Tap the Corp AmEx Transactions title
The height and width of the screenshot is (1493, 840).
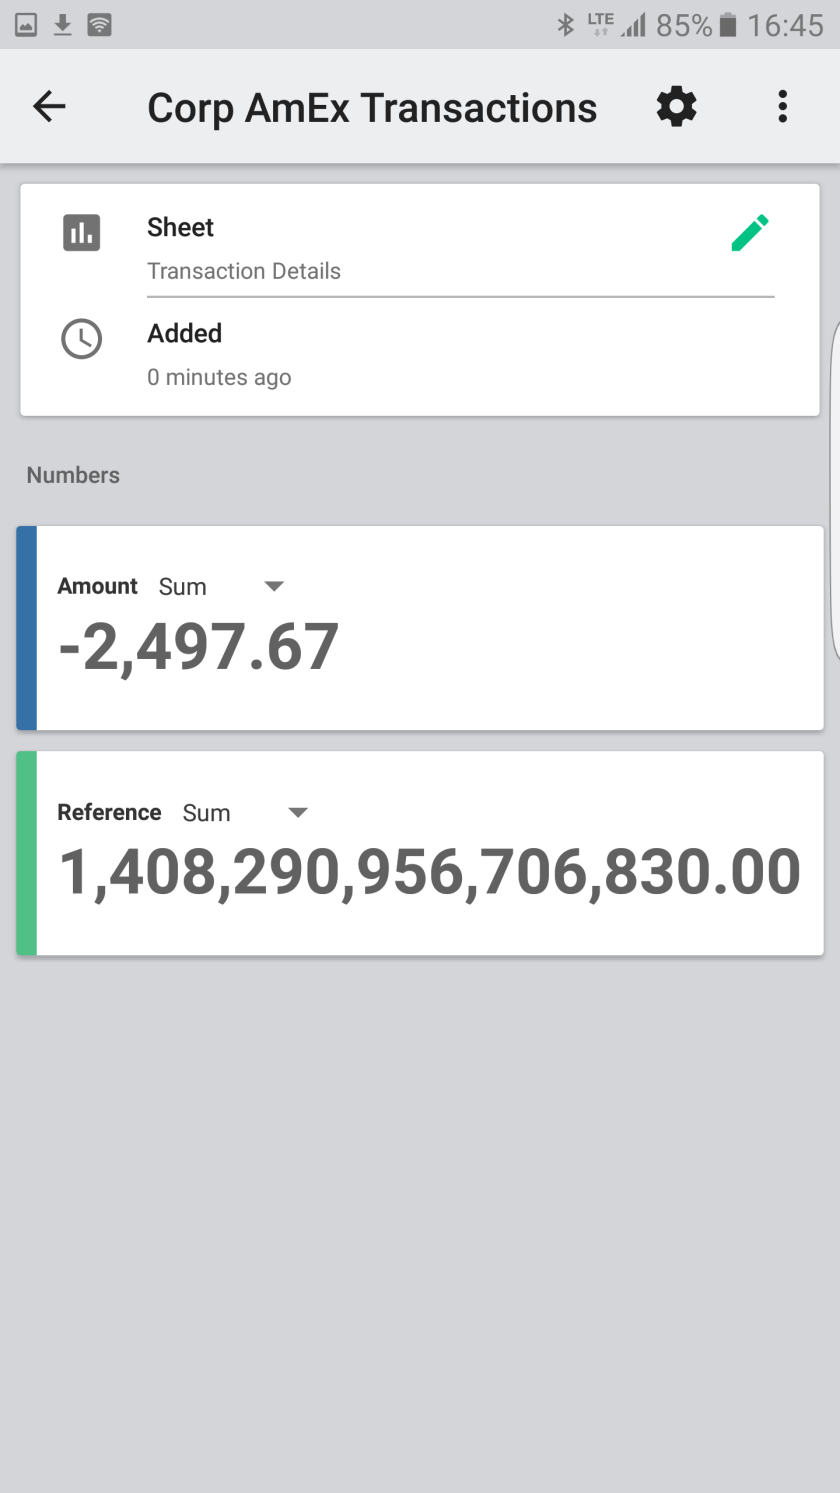pyautogui.click(x=372, y=108)
